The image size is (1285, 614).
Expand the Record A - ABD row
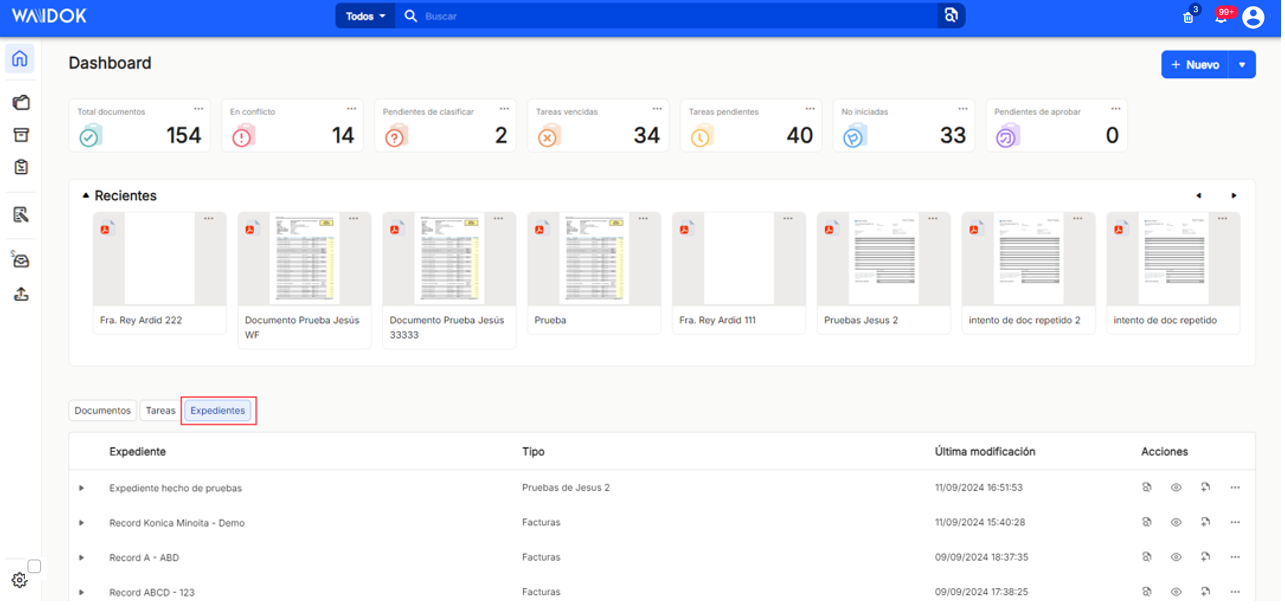[x=82, y=558]
